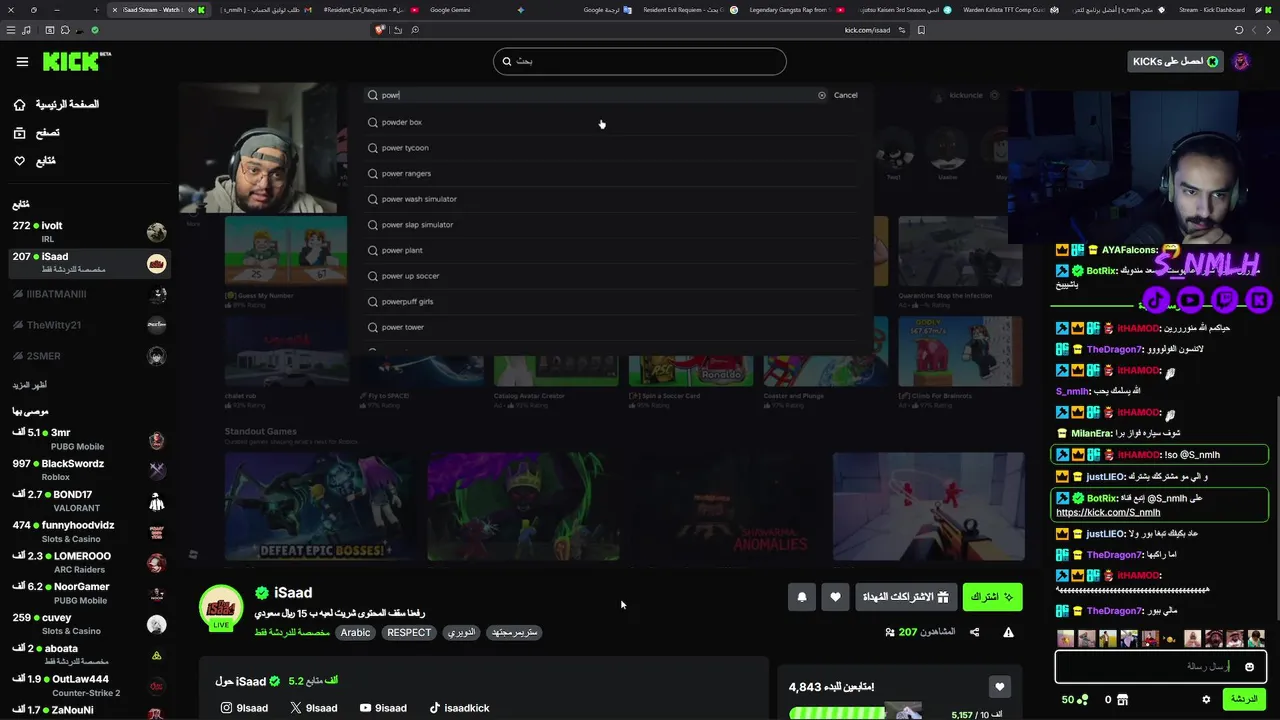
Task: Open chat settings gear icon
Action: [1206, 699]
